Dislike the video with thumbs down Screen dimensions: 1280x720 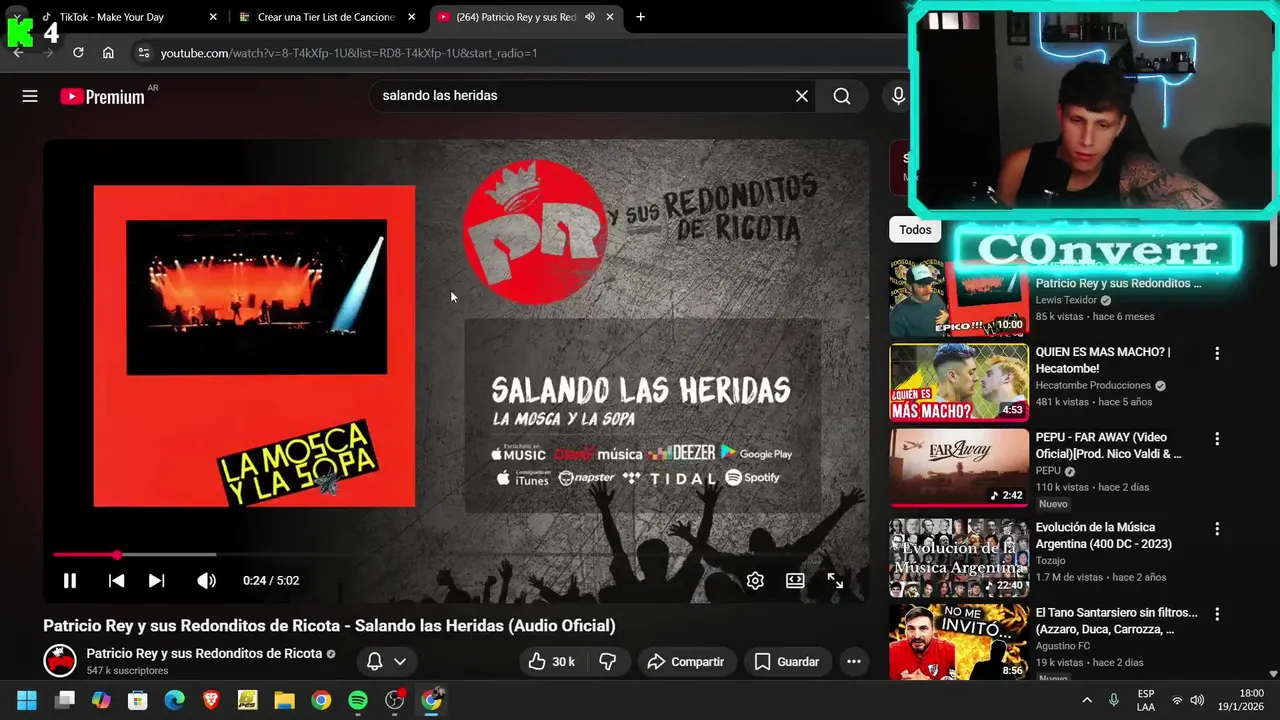607,661
